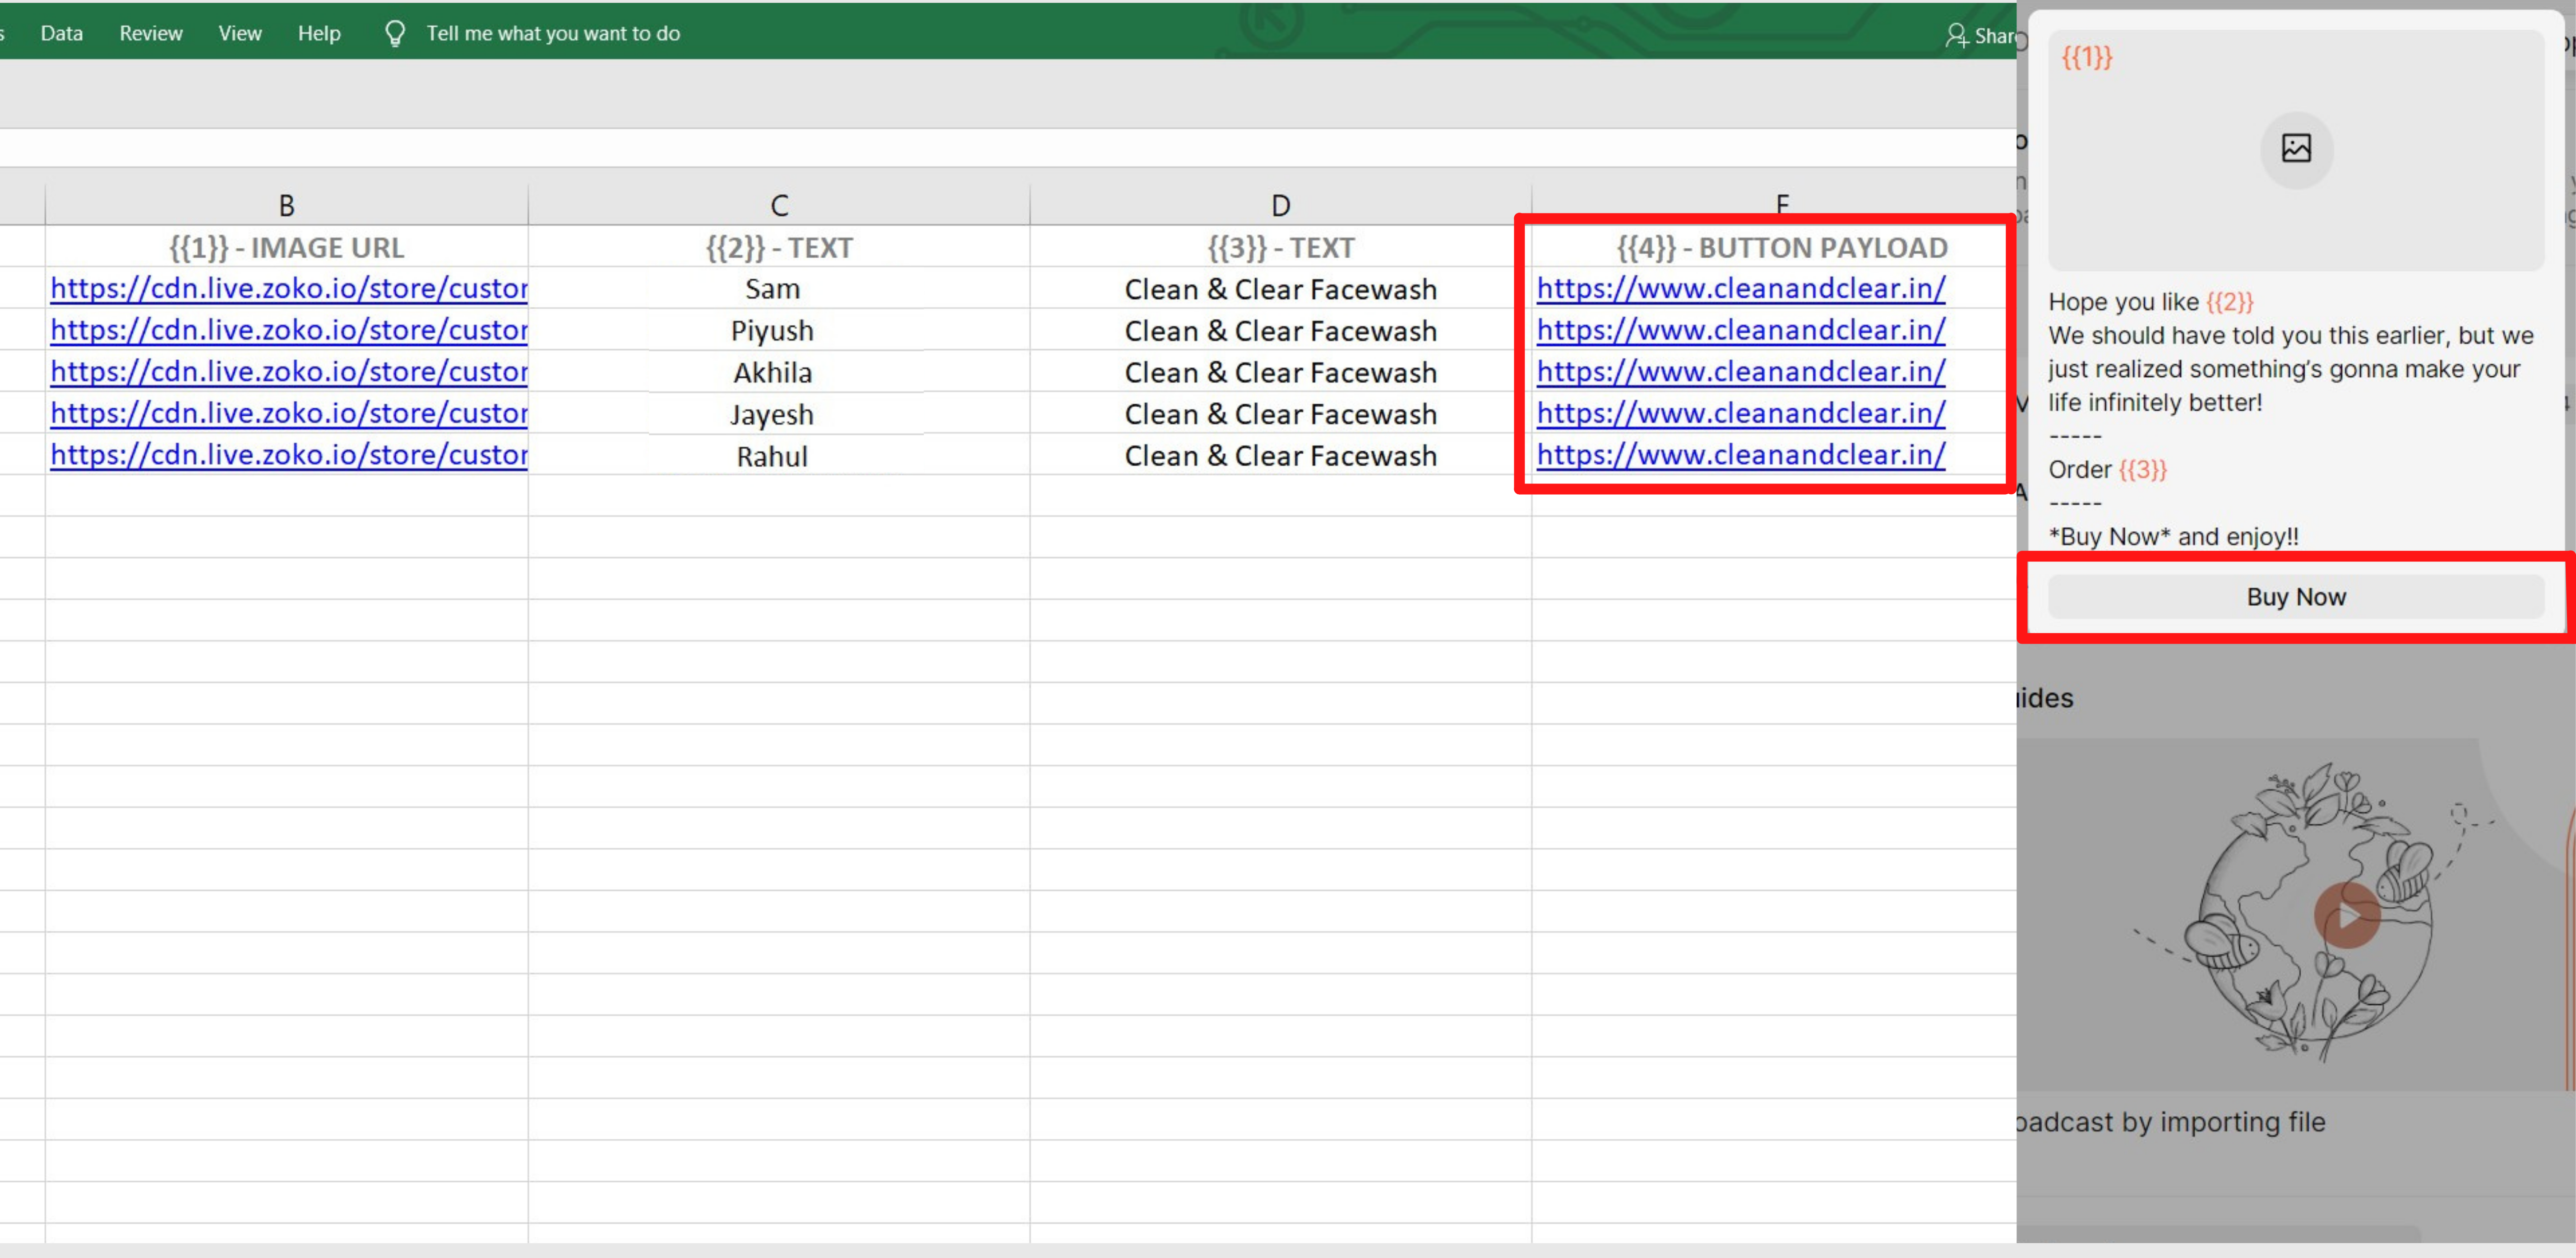Select the {{2}} - TEXT header cell

[x=779, y=247]
